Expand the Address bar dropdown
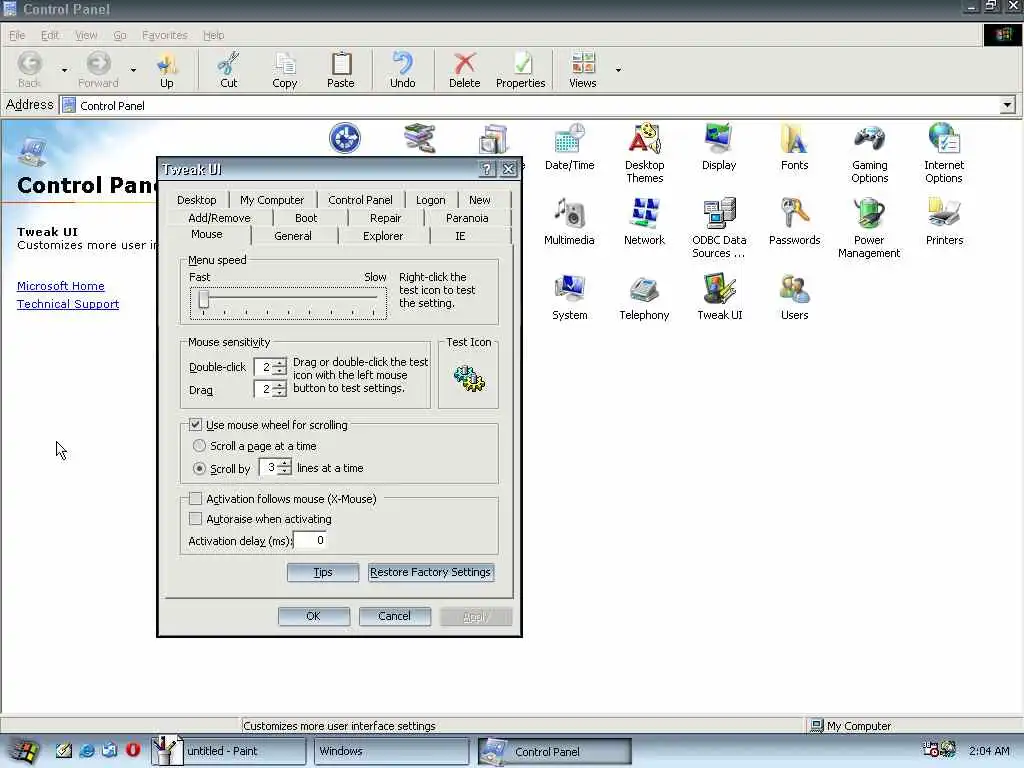The image size is (1024, 768). point(1007,105)
